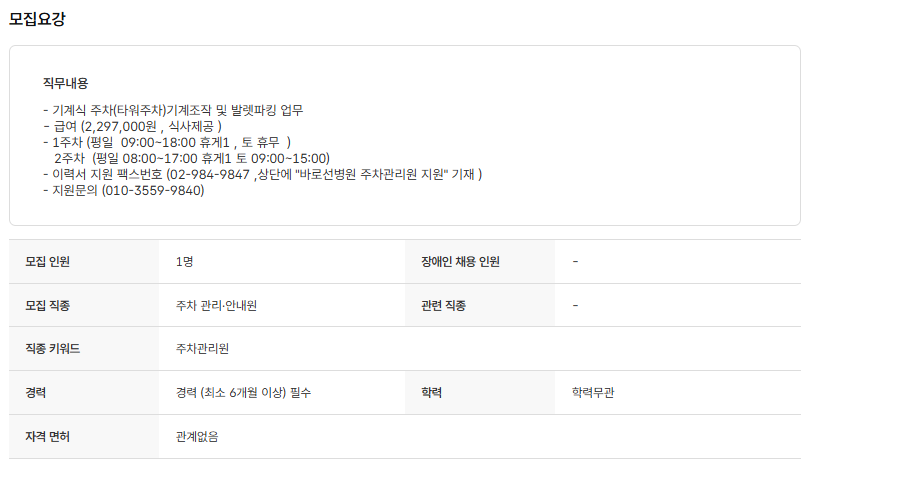
Task: Click the 주차 관리·안내원 value
Action: [x=216, y=305]
